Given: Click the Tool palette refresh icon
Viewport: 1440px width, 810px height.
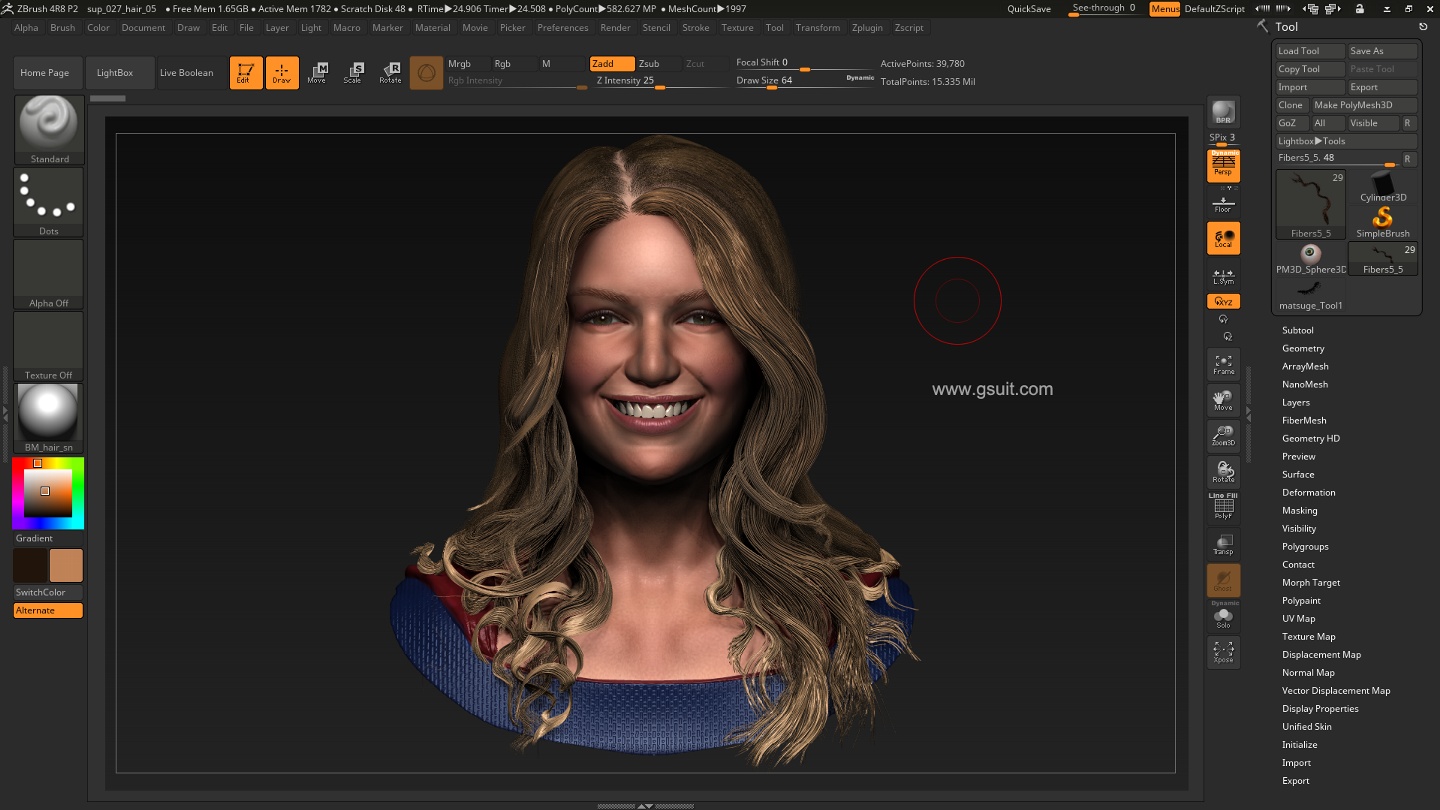Looking at the screenshot, I should click(x=1423, y=27).
